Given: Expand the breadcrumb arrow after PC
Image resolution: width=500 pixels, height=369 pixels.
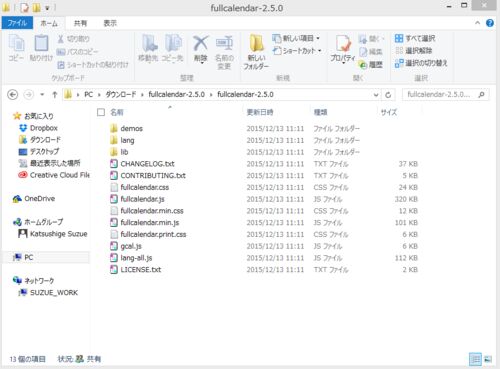Looking at the screenshot, I should 99,95.
